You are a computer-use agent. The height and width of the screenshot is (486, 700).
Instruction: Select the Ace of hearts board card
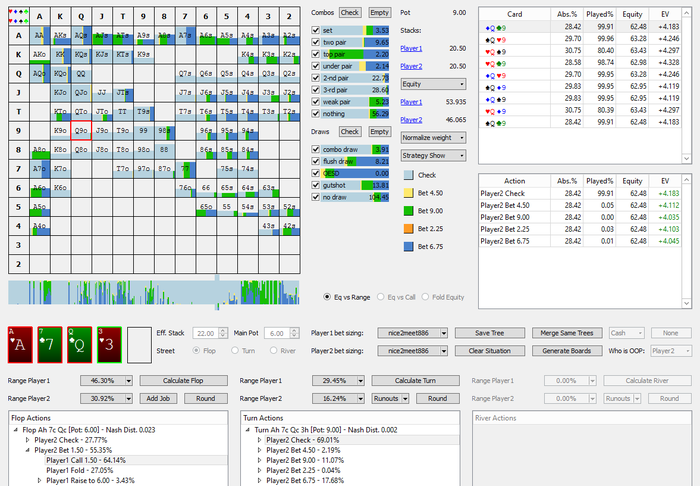click(x=20, y=345)
